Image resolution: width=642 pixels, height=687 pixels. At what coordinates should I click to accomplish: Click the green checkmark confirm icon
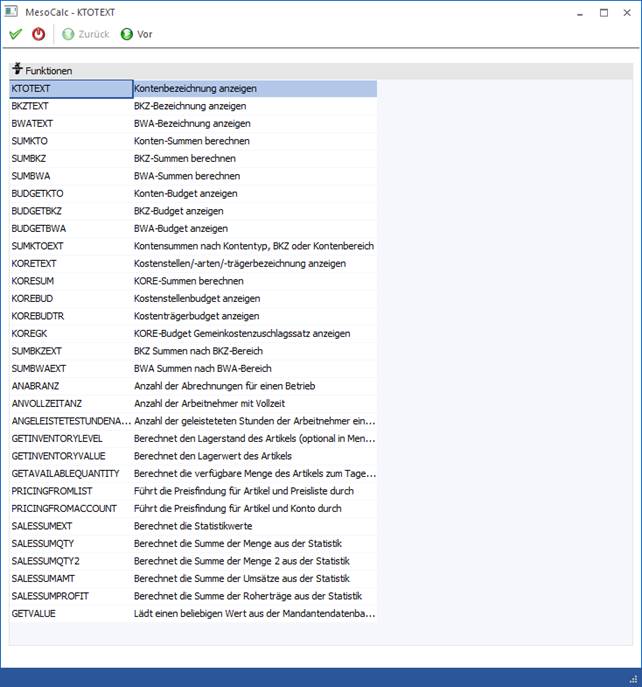(15, 34)
